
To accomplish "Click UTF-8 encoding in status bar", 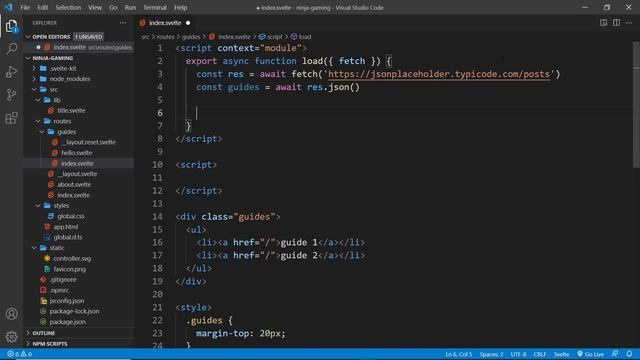I will tap(518, 354).
